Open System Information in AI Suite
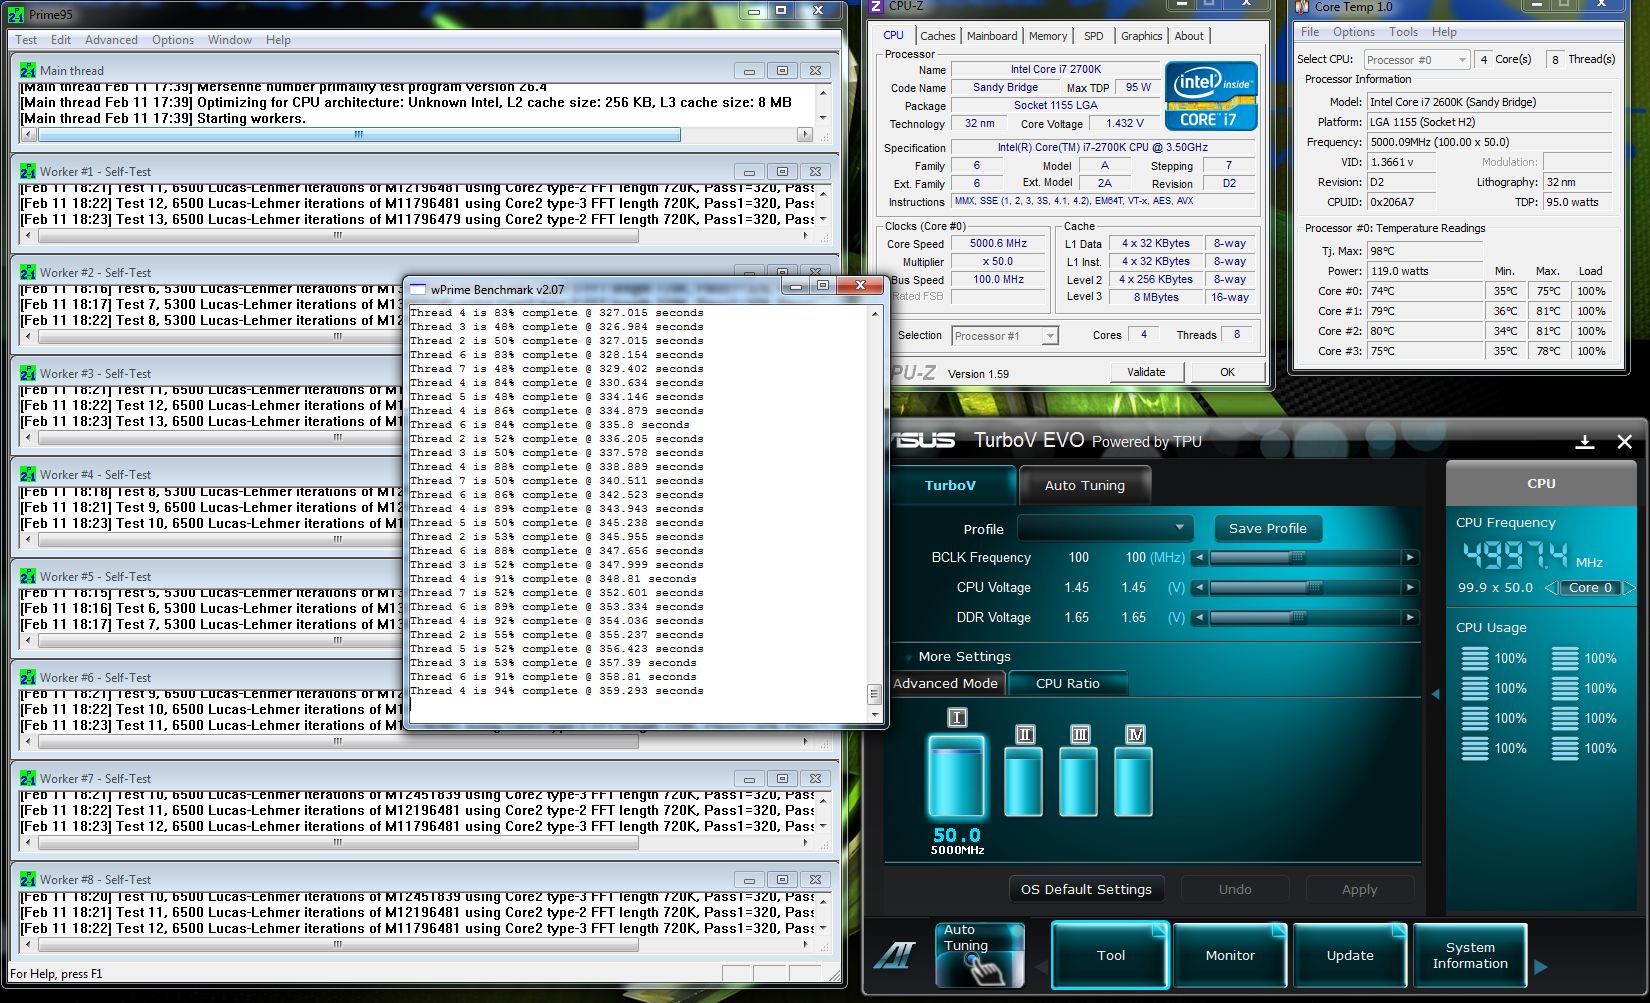Image resolution: width=1650 pixels, height=1003 pixels. (x=1470, y=955)
